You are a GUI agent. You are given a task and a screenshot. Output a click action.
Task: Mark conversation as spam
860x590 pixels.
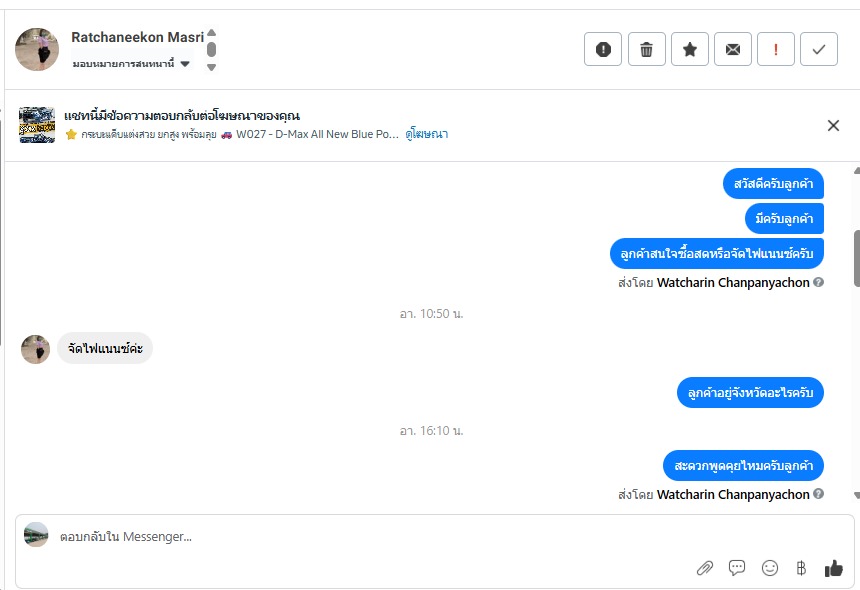click(603, 49)
